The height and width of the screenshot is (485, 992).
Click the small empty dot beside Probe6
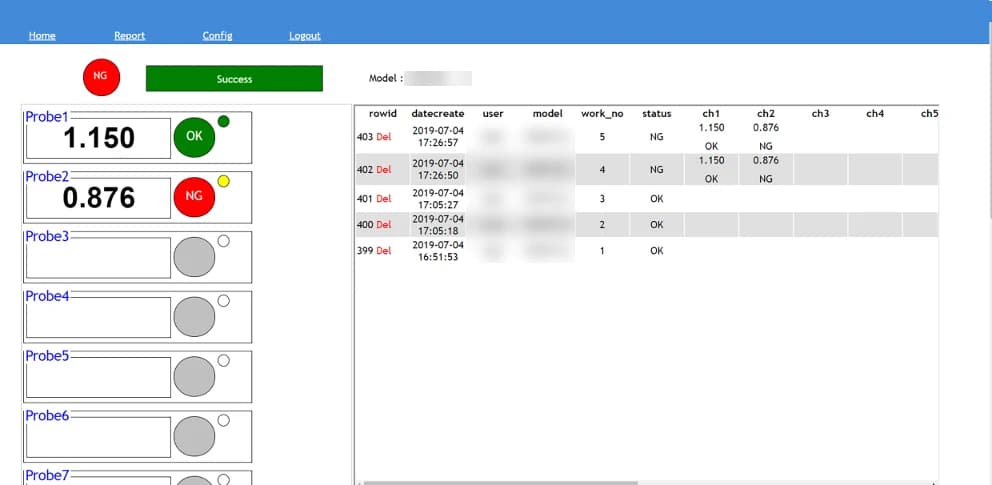point(223,420)
